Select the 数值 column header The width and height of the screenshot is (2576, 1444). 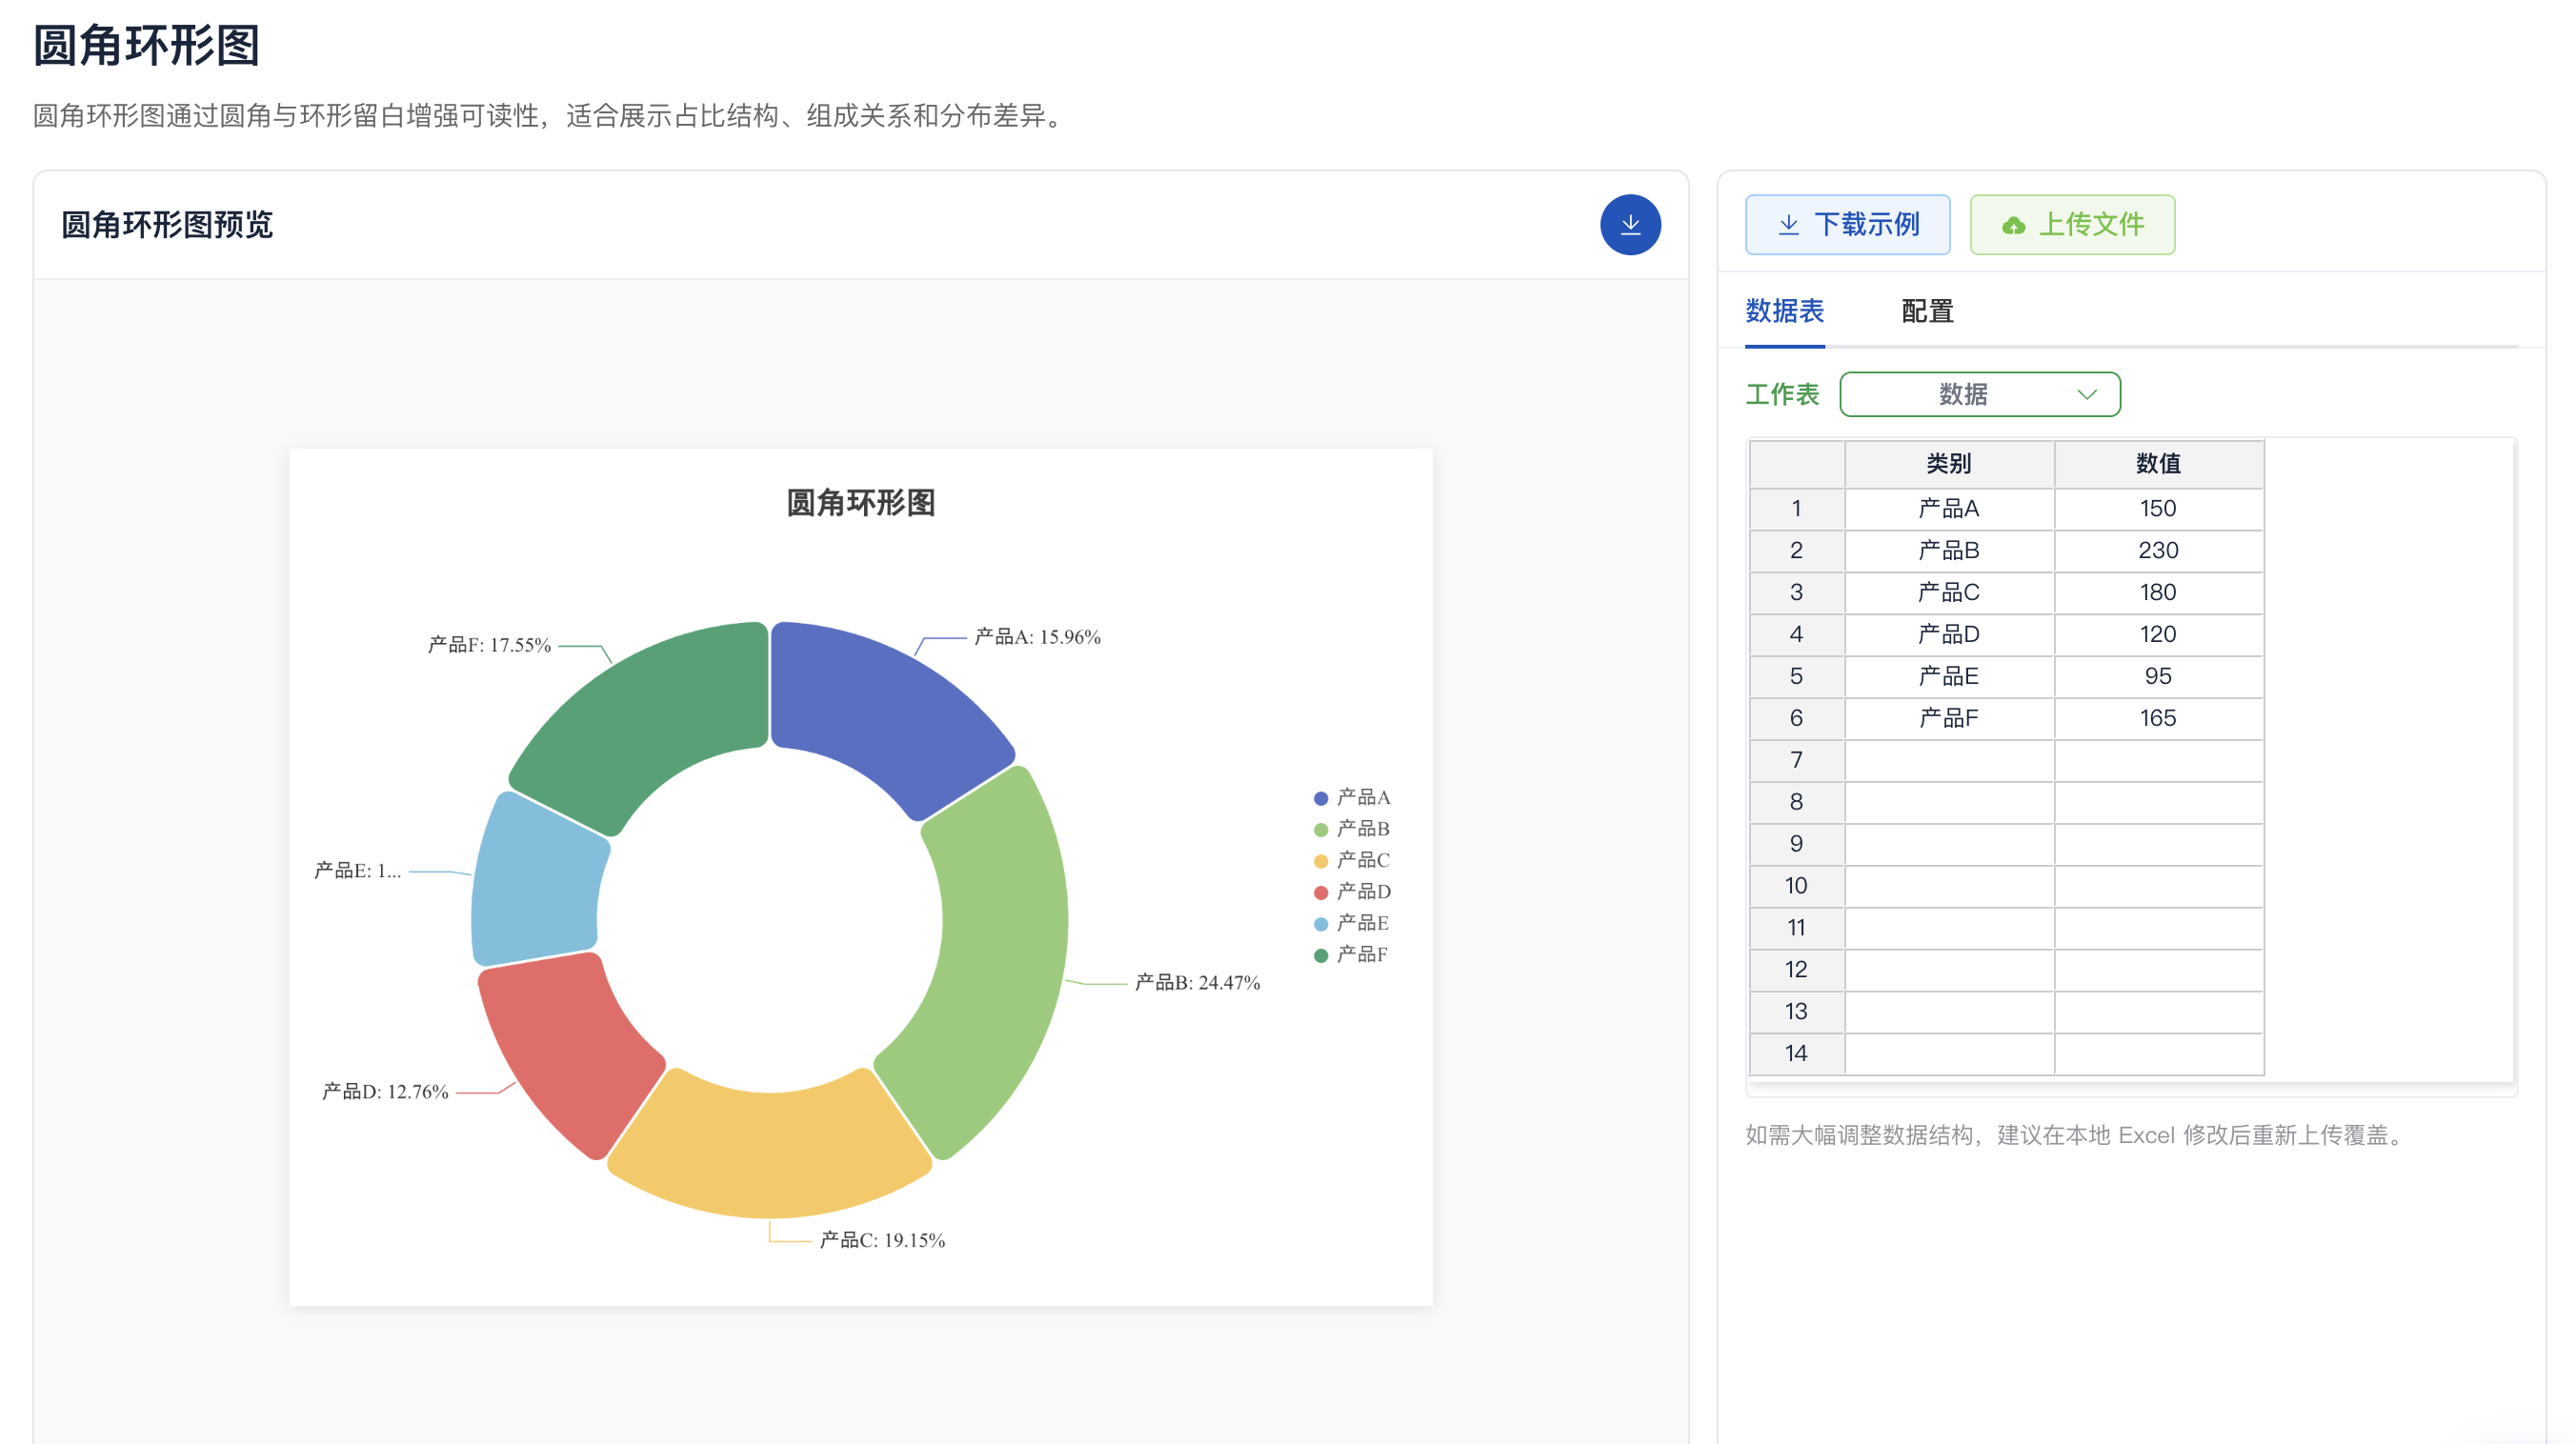tap(2158, 464)
